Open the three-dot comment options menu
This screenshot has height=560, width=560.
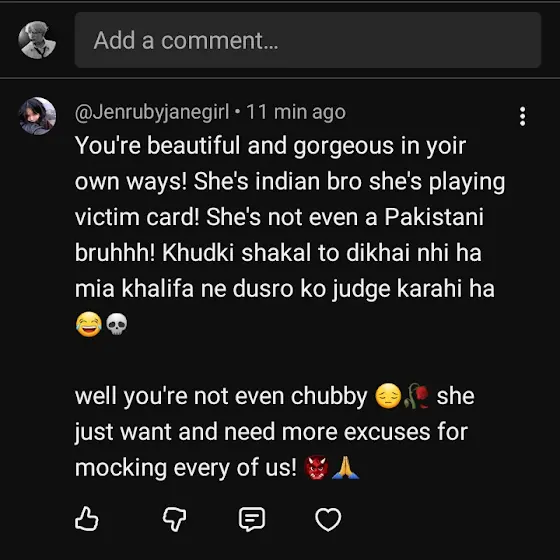tap(522, 116)
